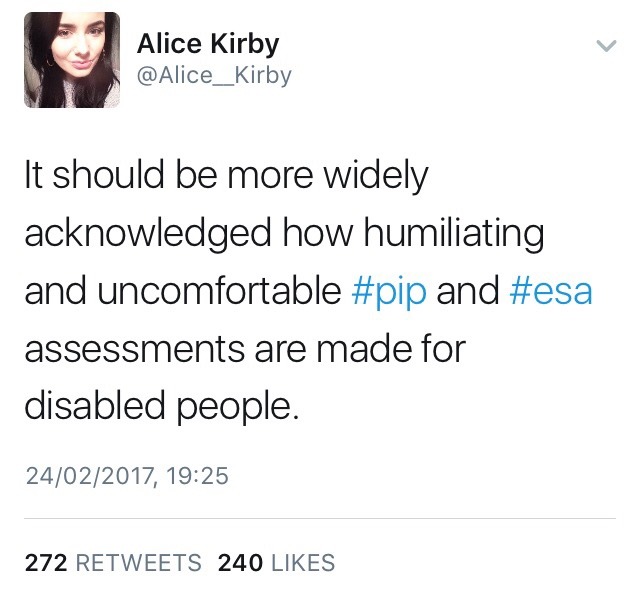Open the Alice Kirby display name link

(208, 44)
